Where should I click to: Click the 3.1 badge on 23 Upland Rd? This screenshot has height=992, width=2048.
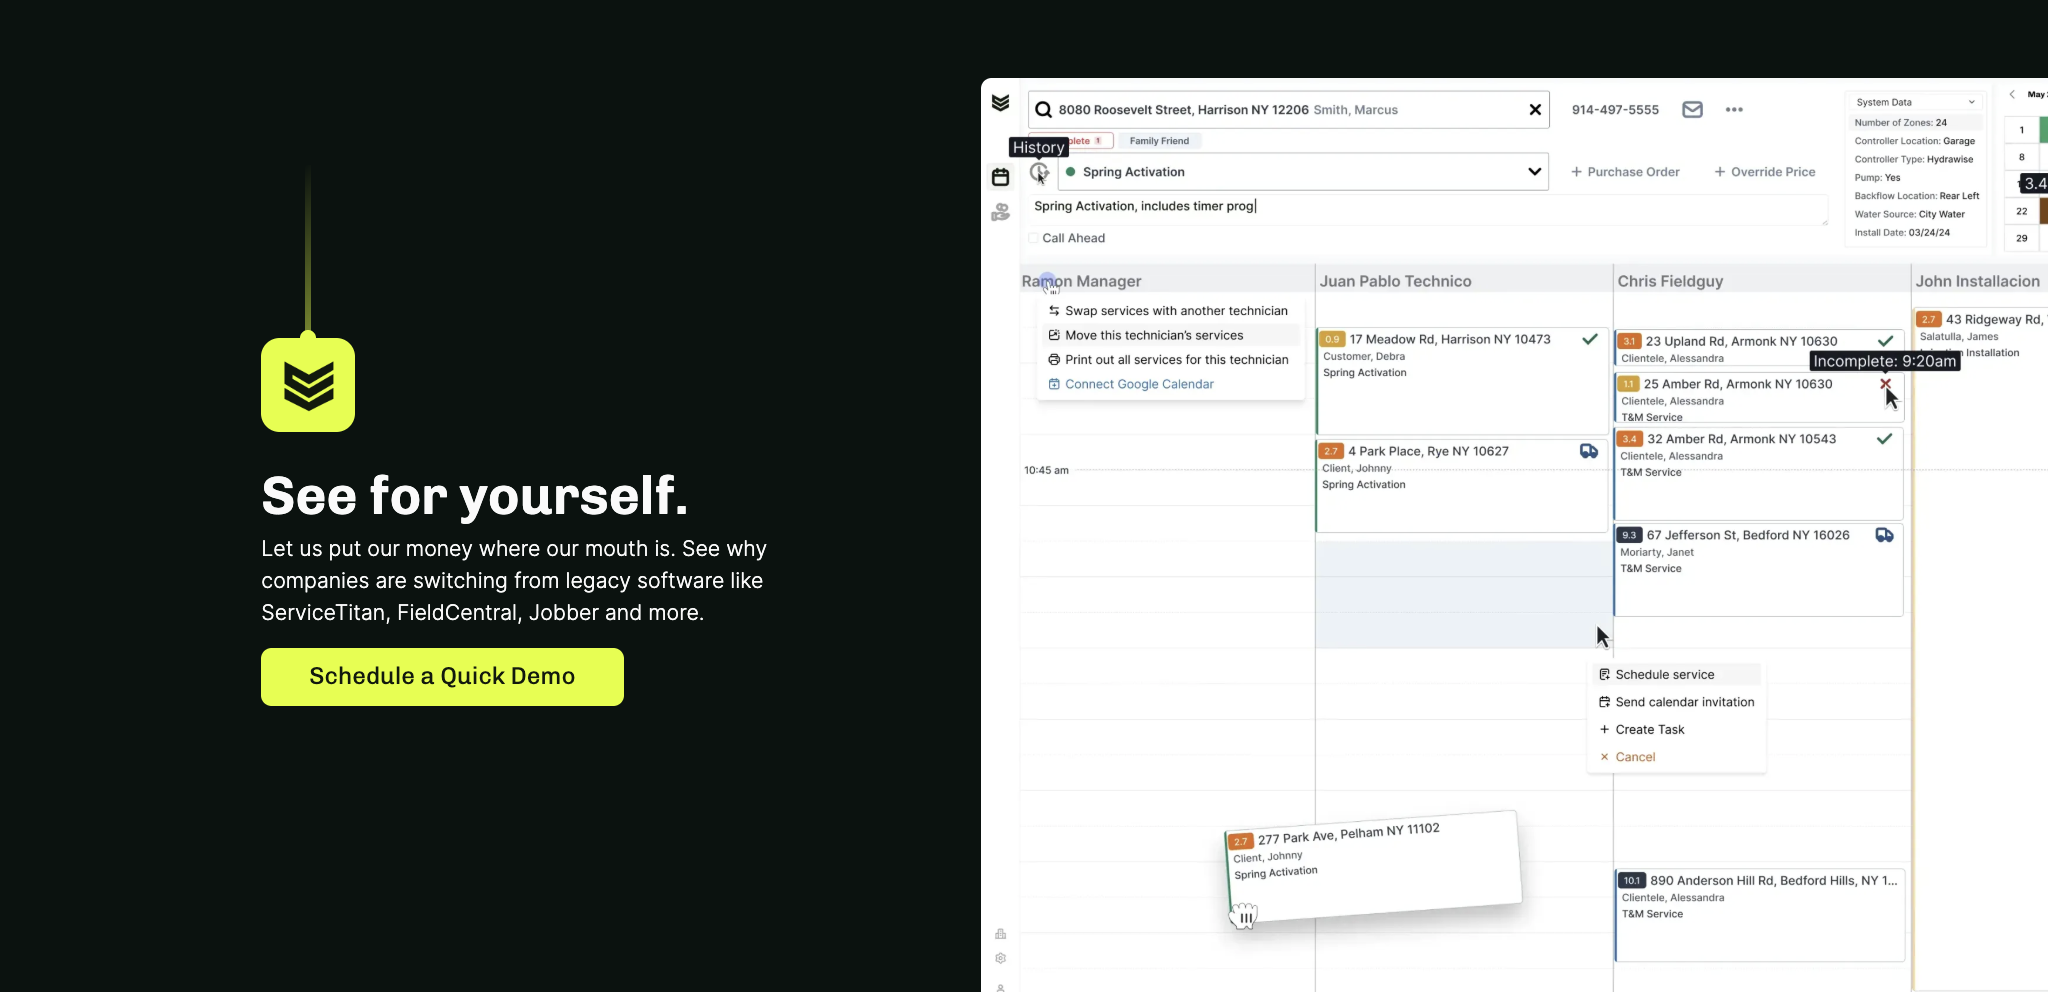click(1629, 341)
